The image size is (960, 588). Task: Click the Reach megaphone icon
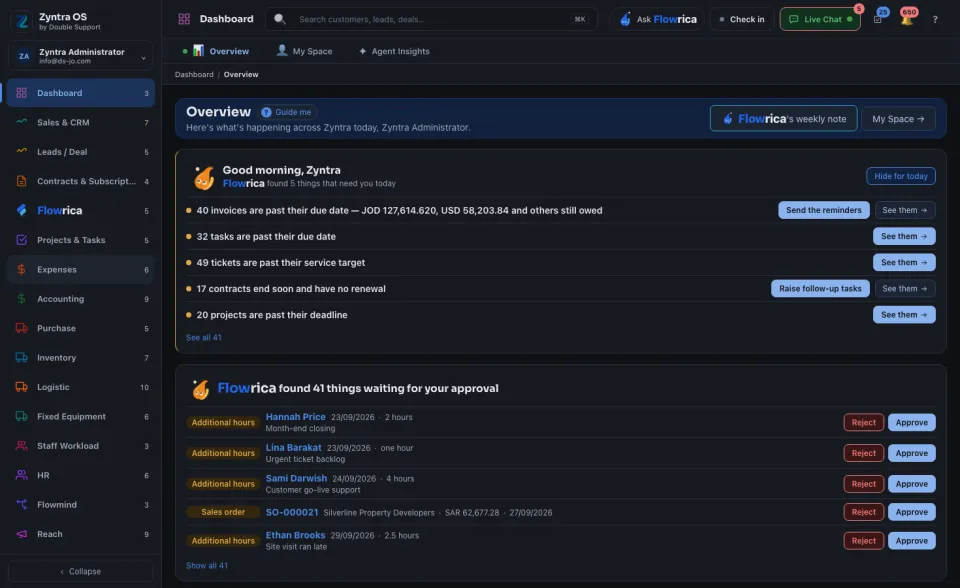[x=21, y=533]
